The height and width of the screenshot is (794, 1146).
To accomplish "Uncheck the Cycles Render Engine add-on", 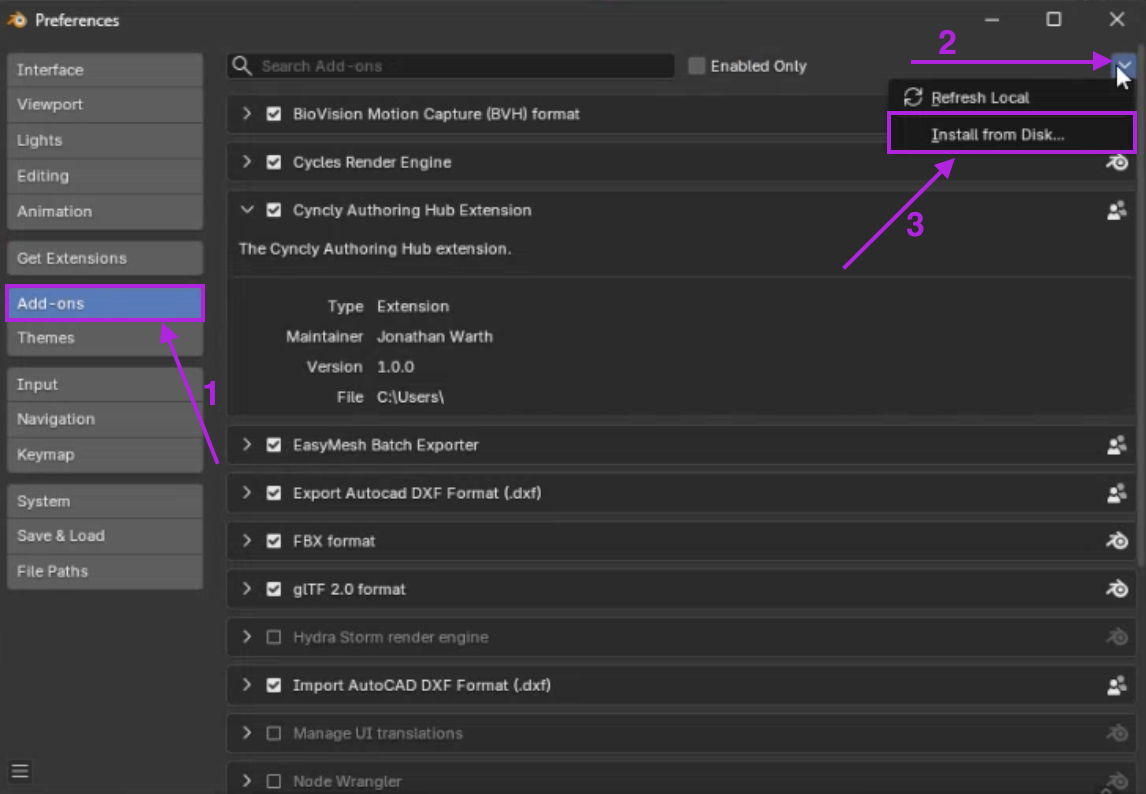I will (x=273, y=162).
